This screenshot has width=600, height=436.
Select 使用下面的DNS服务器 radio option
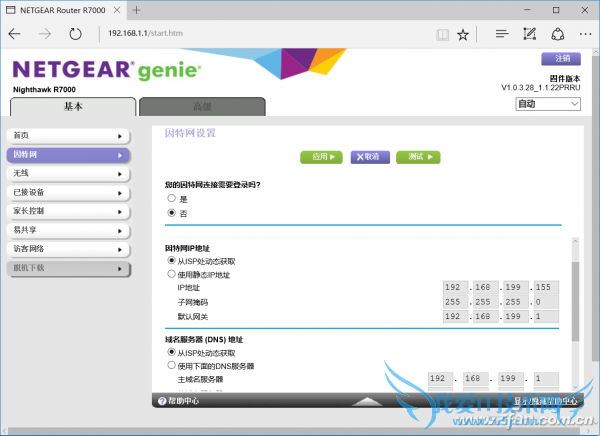click(171, 365)
